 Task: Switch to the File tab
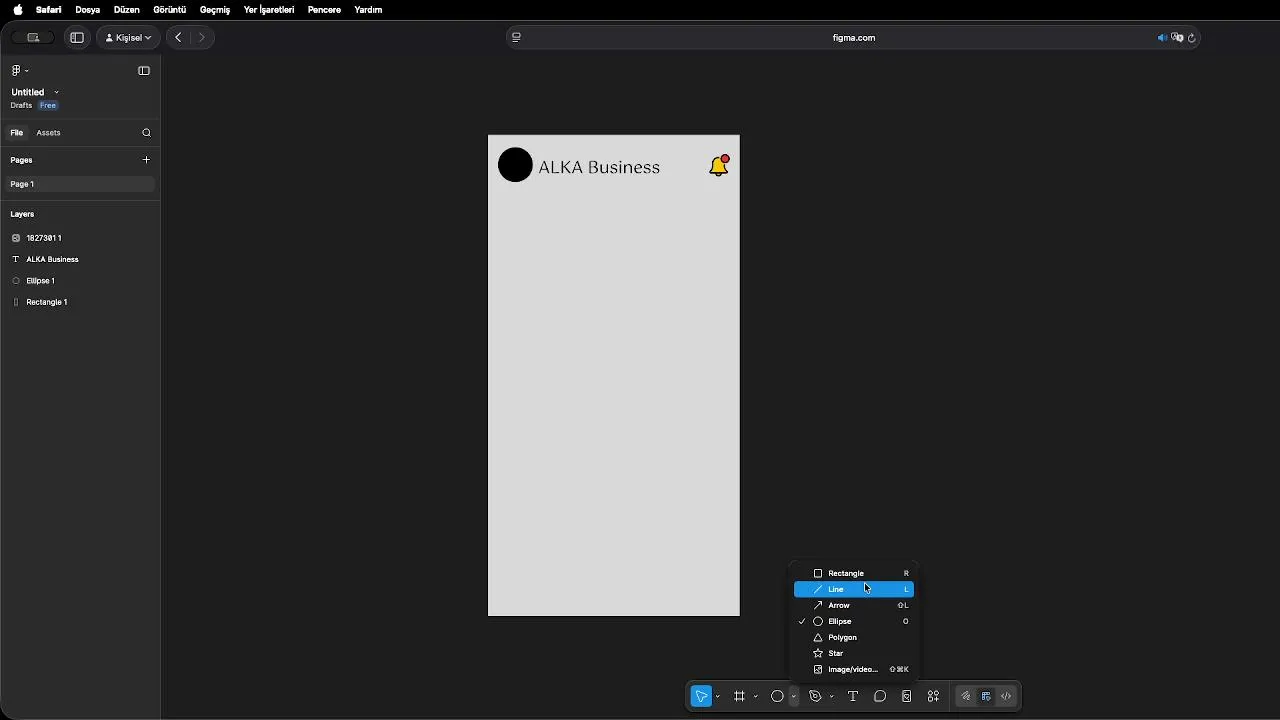click(x=17, y=132)
